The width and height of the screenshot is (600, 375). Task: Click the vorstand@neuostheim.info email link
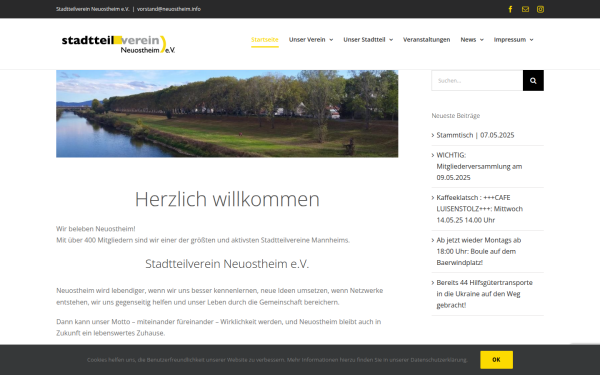click(x=169, y=9)
